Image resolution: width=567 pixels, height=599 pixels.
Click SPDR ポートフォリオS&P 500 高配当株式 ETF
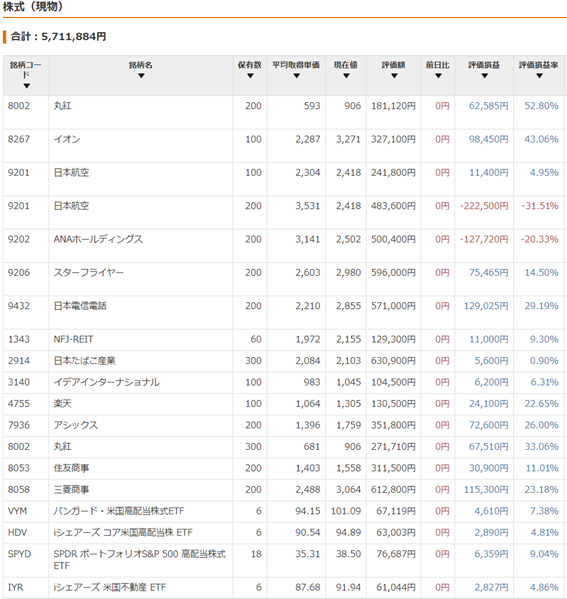(x=139, y=559)
